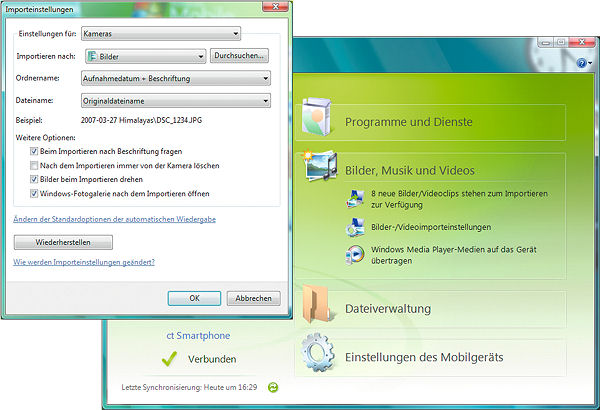Click the Durchsuchen... button
The width and height of the screenshot is (600, 410).
(x=239, y=56)
